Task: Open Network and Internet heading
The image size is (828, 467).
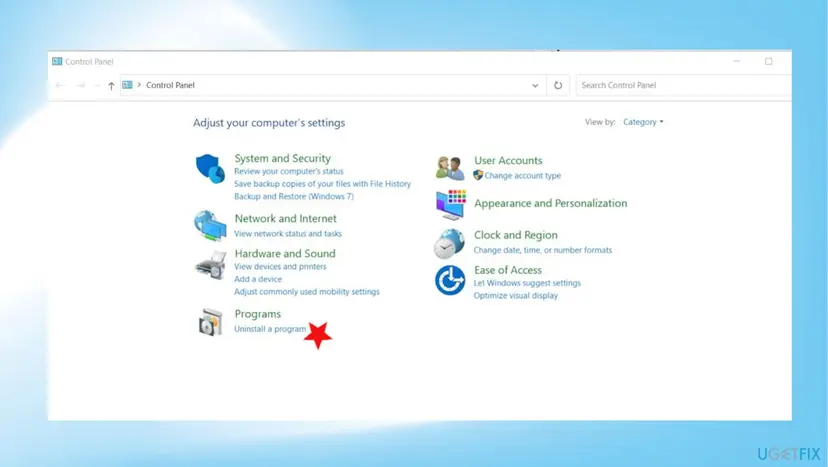Action: [x=286, y=219]
